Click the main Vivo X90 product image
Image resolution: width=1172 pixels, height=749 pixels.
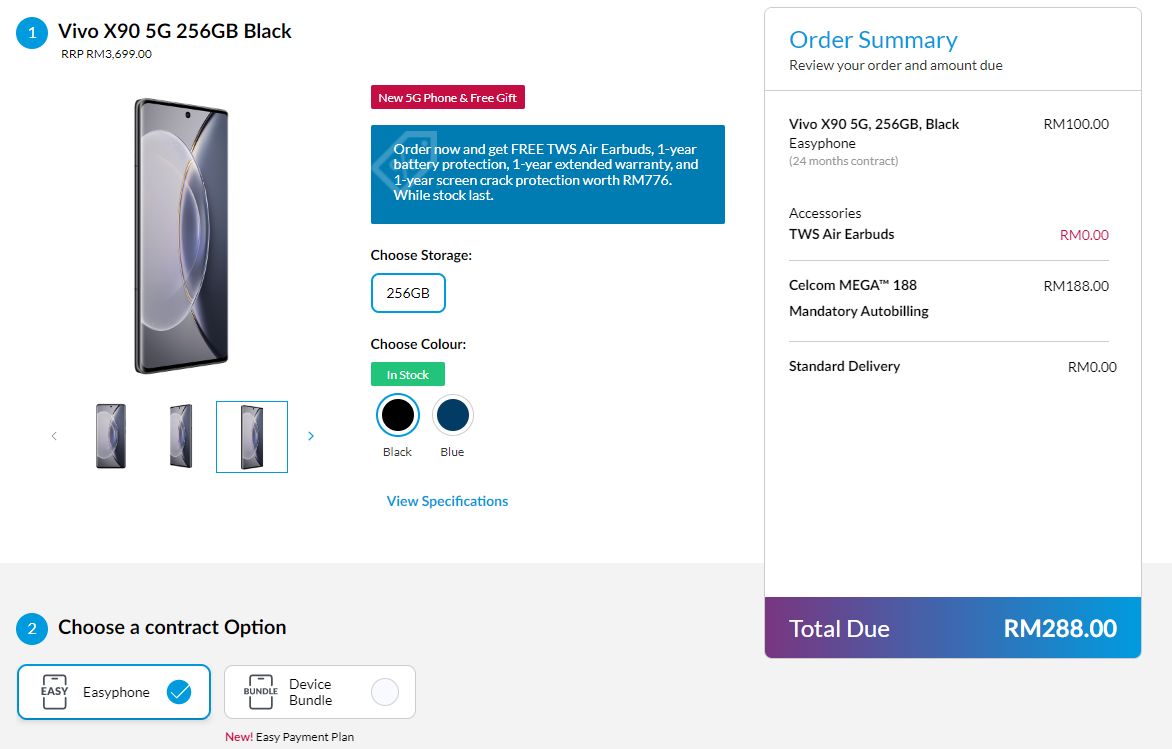181,235
